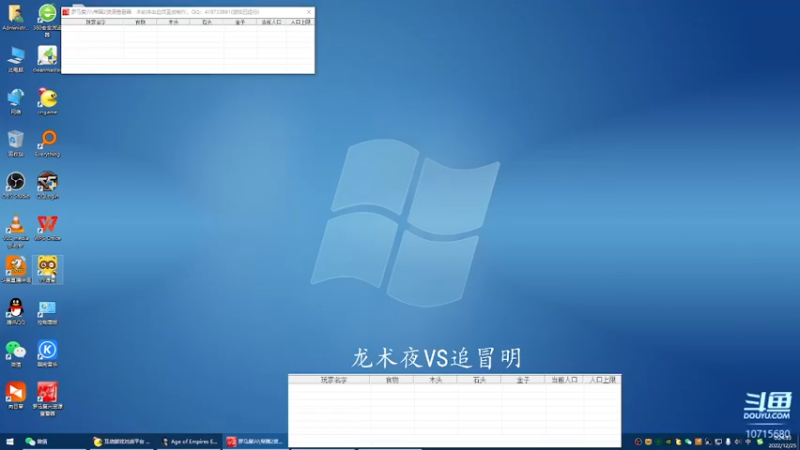Launch the CF login game shortcut
Viewport: 800px width, 450px height.
[x=47, y=185]
